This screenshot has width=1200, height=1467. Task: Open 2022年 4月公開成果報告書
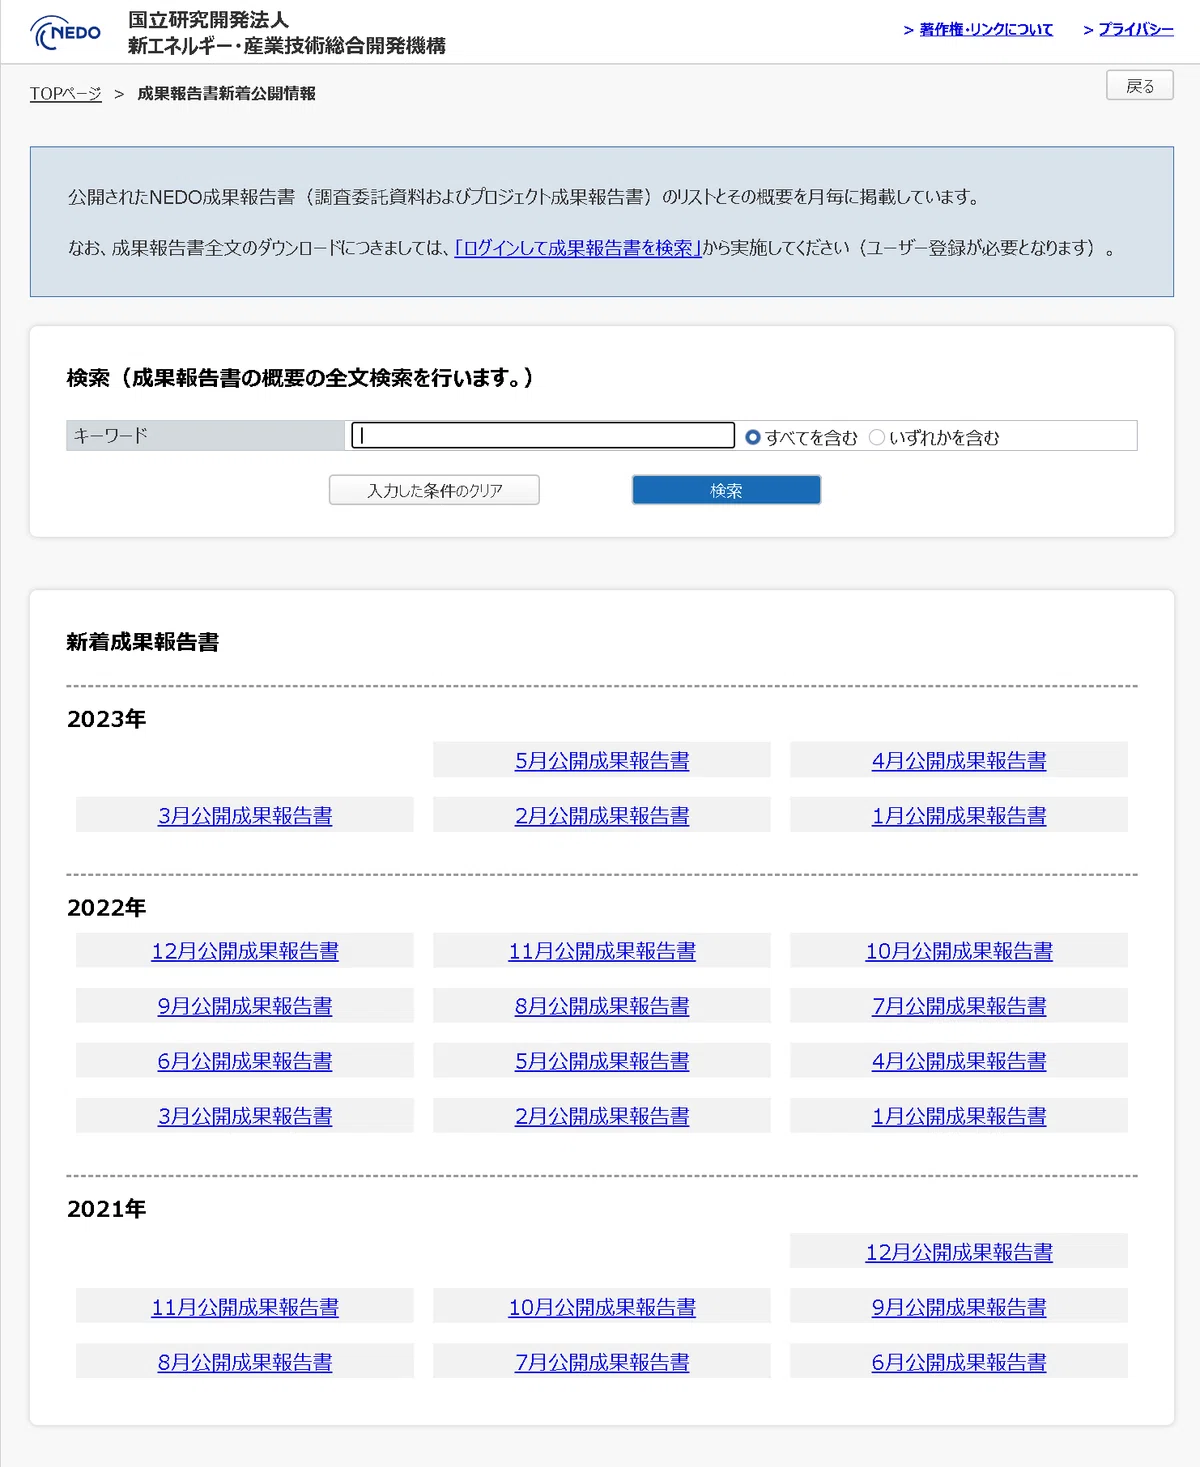tap(959, 1061)
